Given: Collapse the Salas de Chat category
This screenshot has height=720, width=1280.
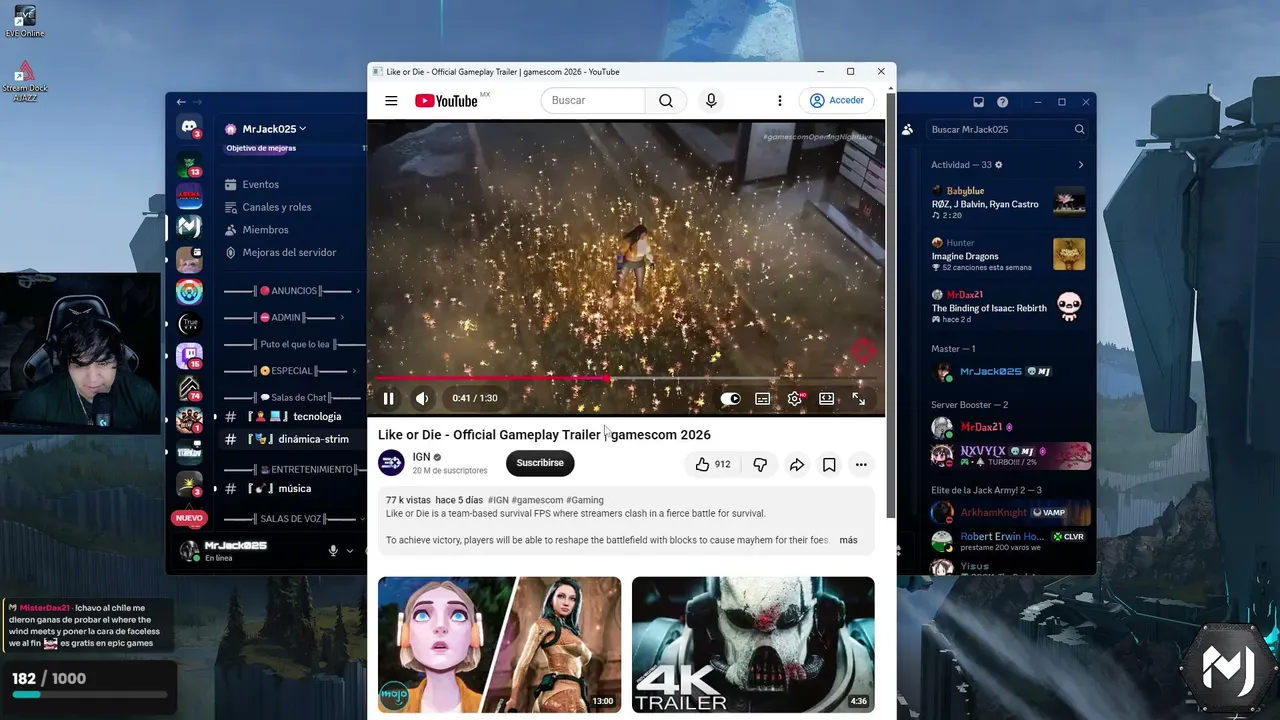Looking at the screenshot, I should (294, 398).
